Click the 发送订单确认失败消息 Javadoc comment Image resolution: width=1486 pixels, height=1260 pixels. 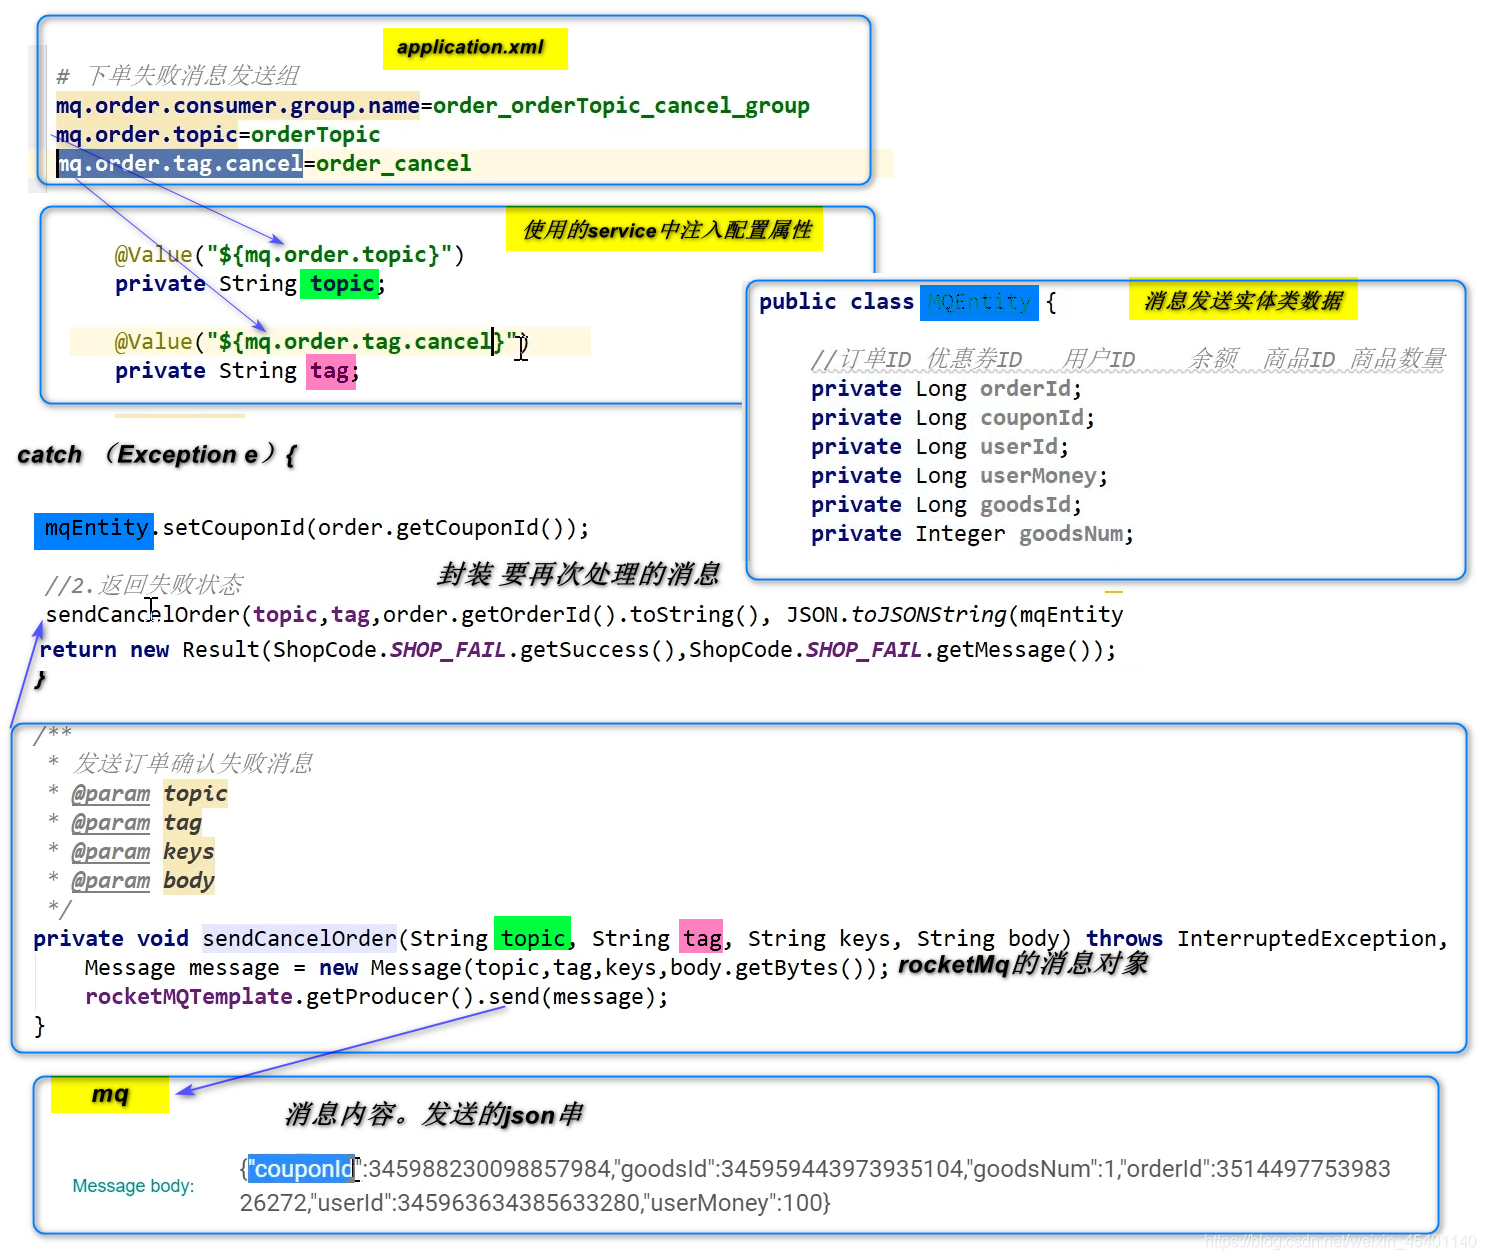[193, 764]
